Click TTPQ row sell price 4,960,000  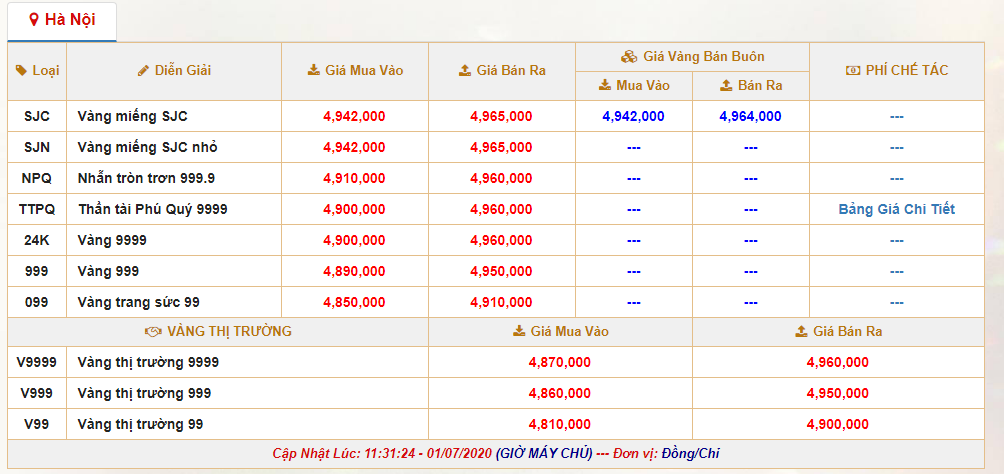501,209
